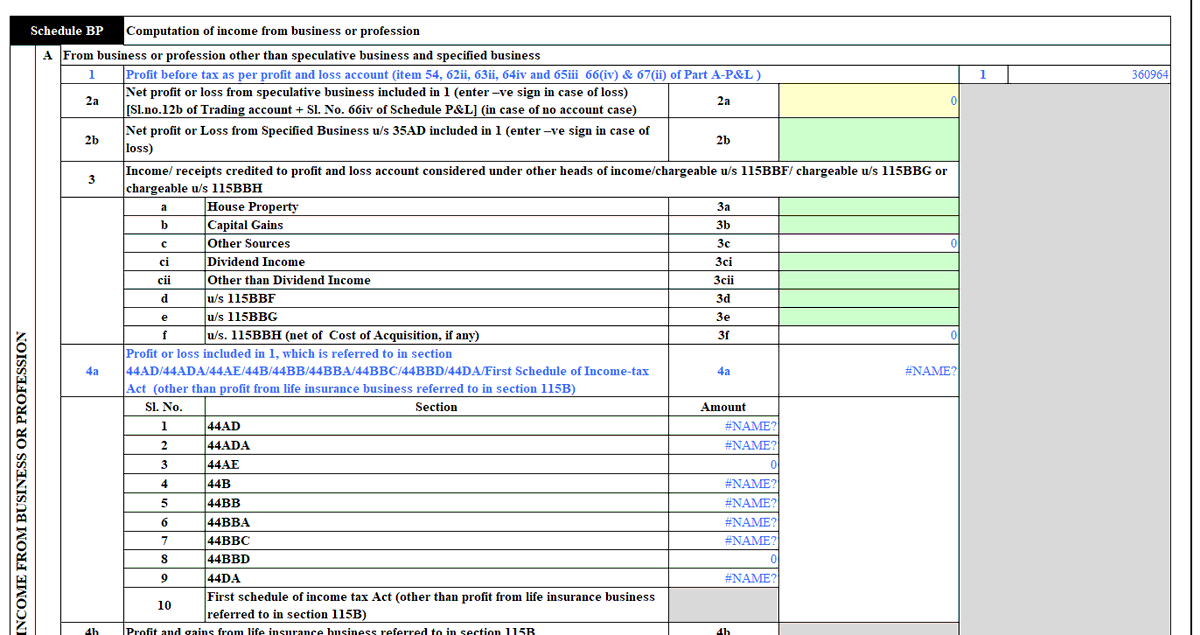
Task: Select the 44DA amount cell
Action: click(x=723, y=578)
